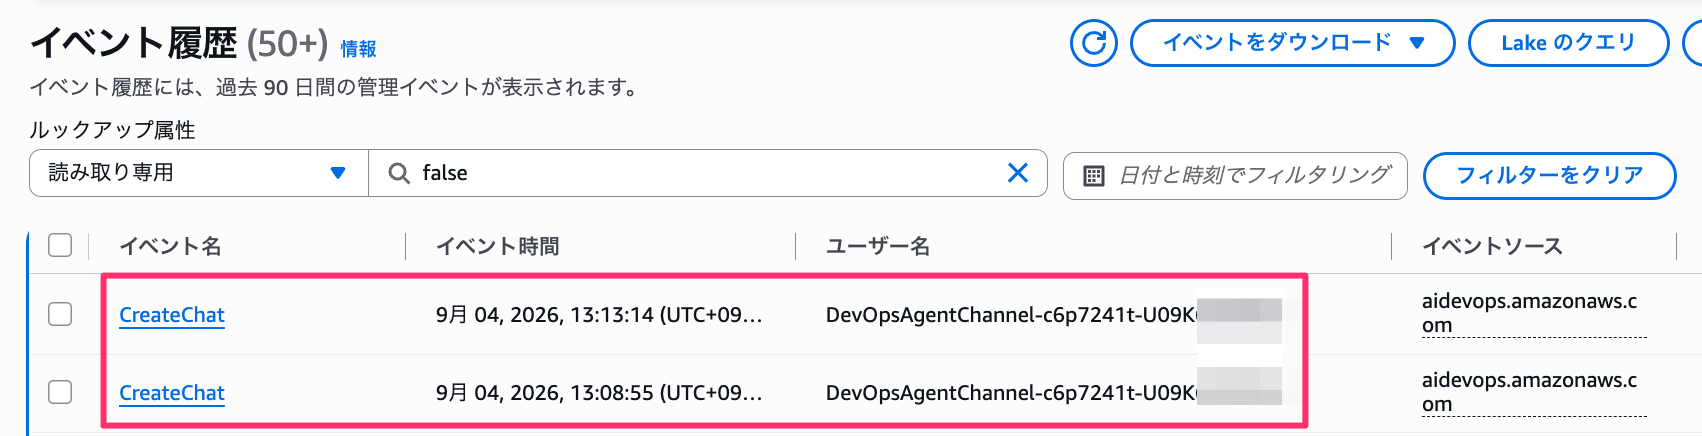This screenshot has width=1702, height=436.
Task: Sort by イベント時間 column header
Action: pyautogui.click(x=497, y=246)
